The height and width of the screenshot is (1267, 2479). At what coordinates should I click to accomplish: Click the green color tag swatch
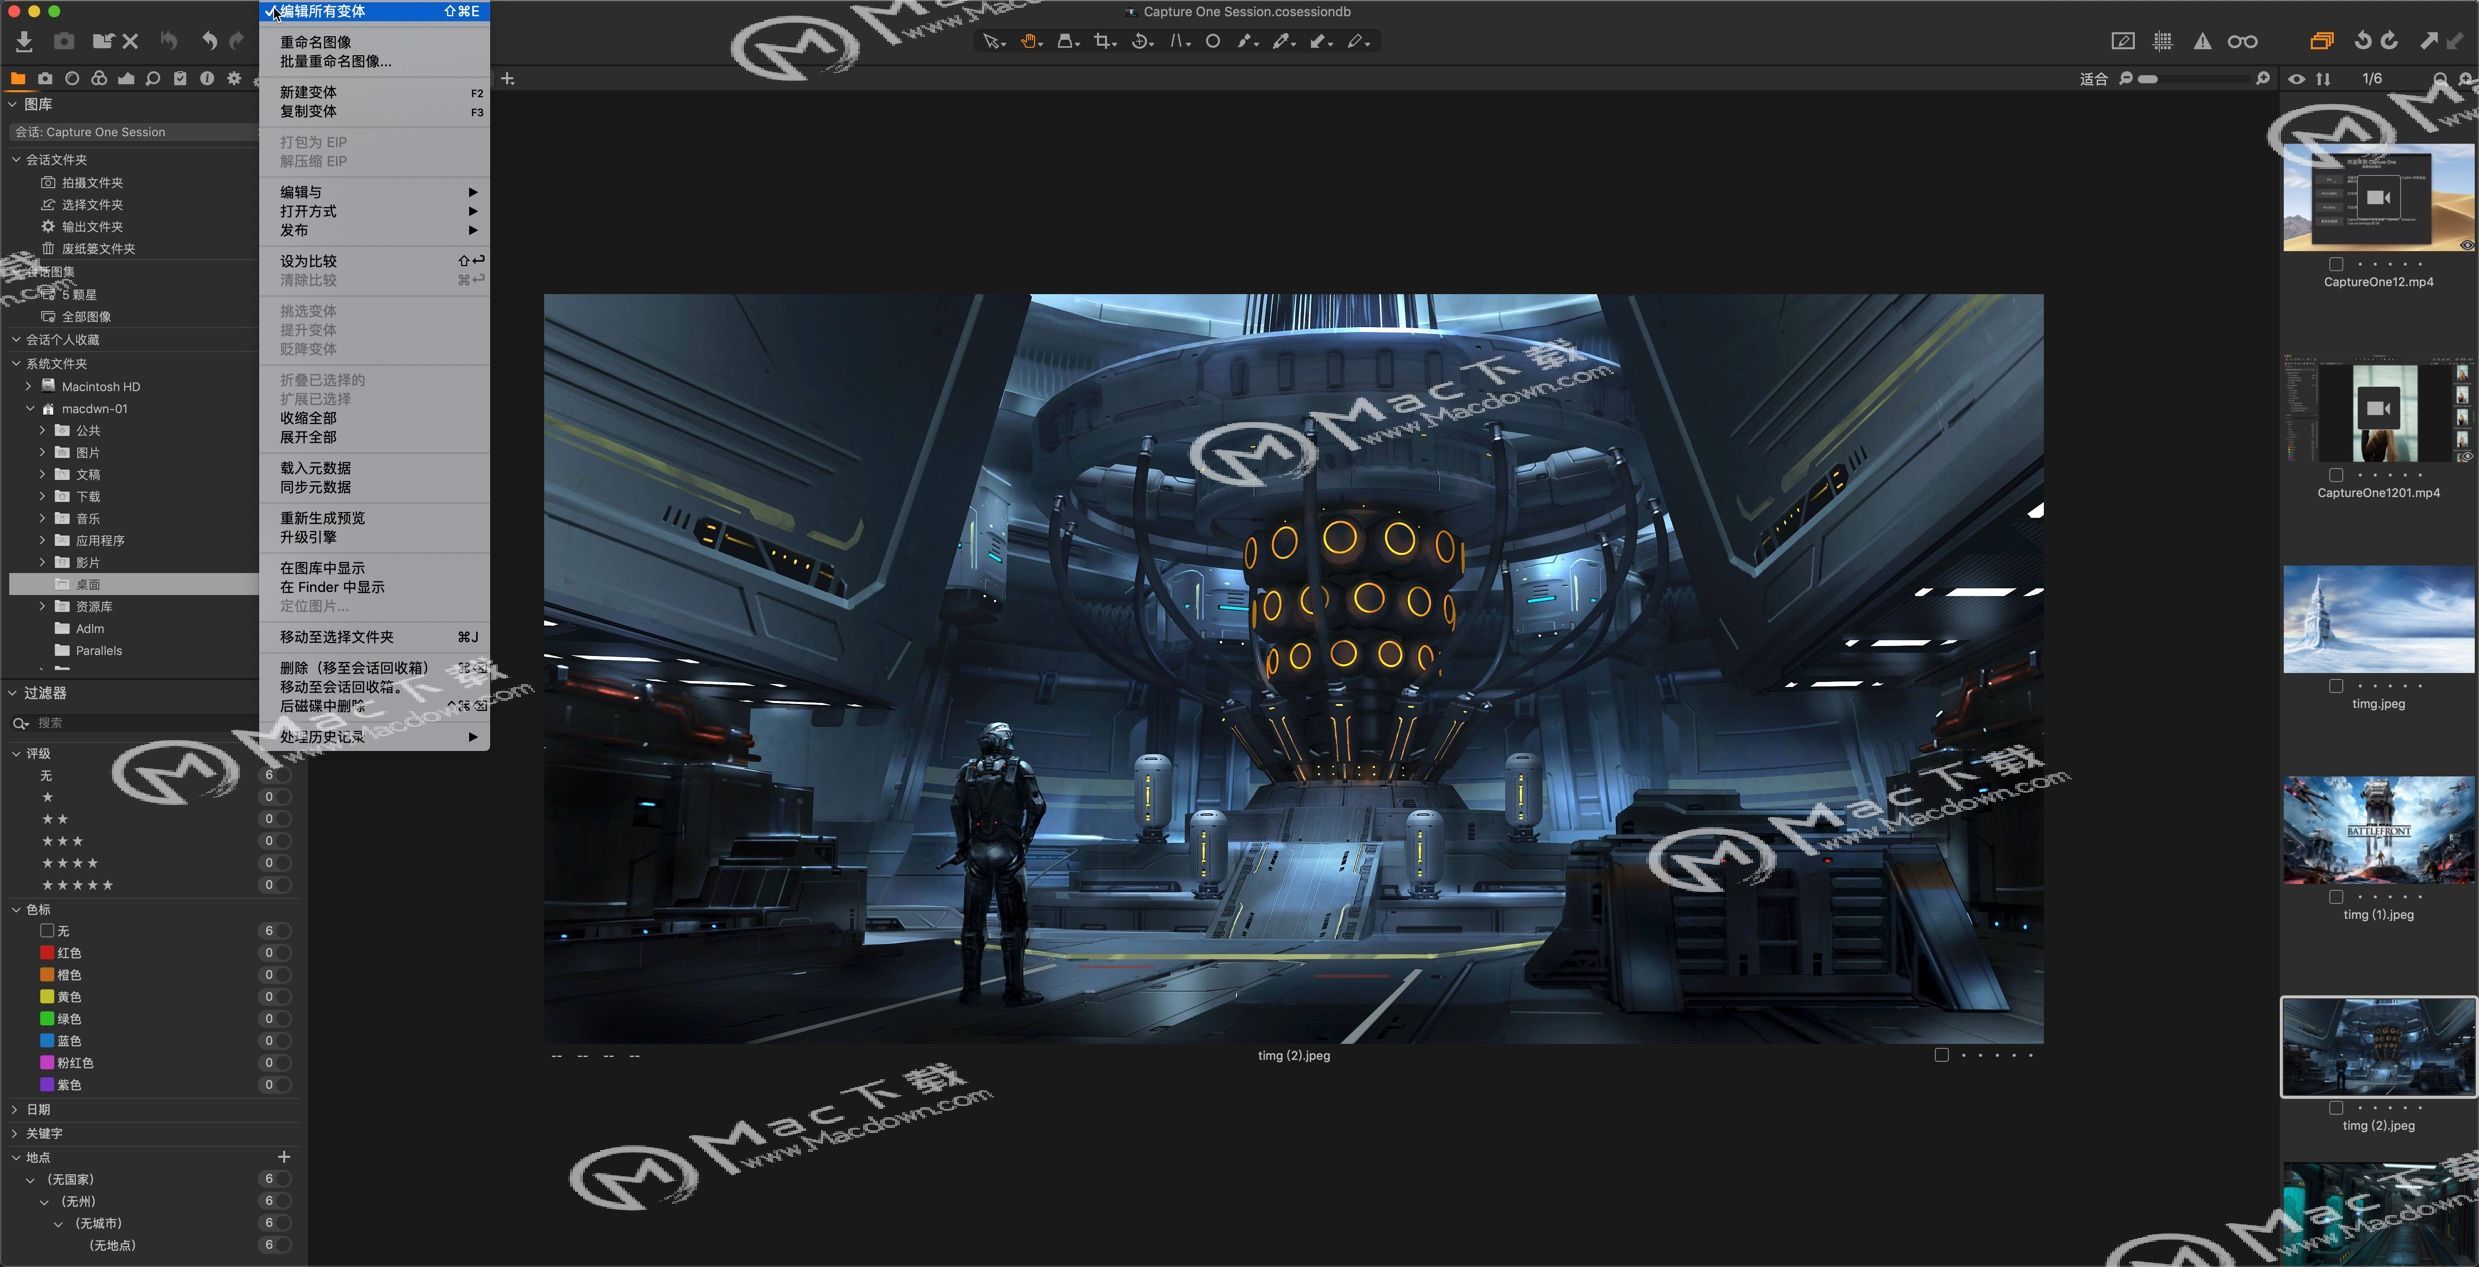click(x=47, y=1018)
